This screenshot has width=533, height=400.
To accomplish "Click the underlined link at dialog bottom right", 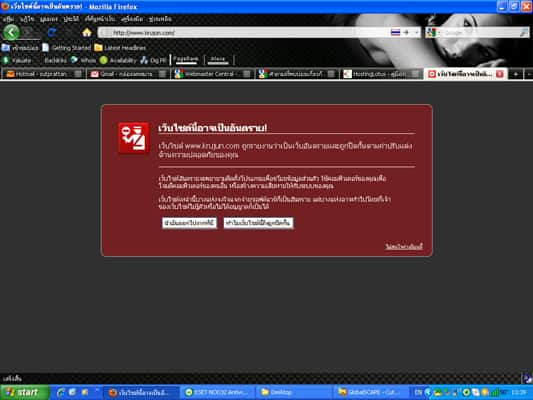I will [x=404, y=246].
